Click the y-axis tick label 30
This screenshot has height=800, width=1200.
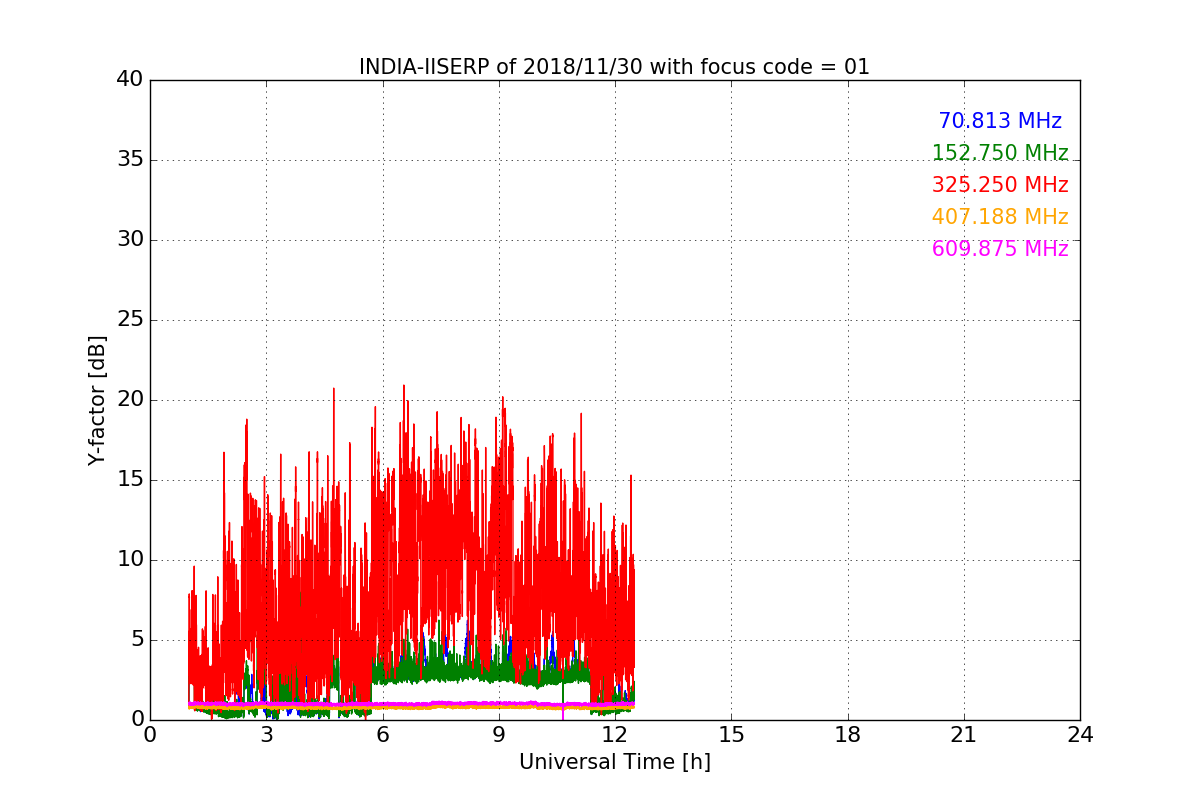tap(129, 240)
